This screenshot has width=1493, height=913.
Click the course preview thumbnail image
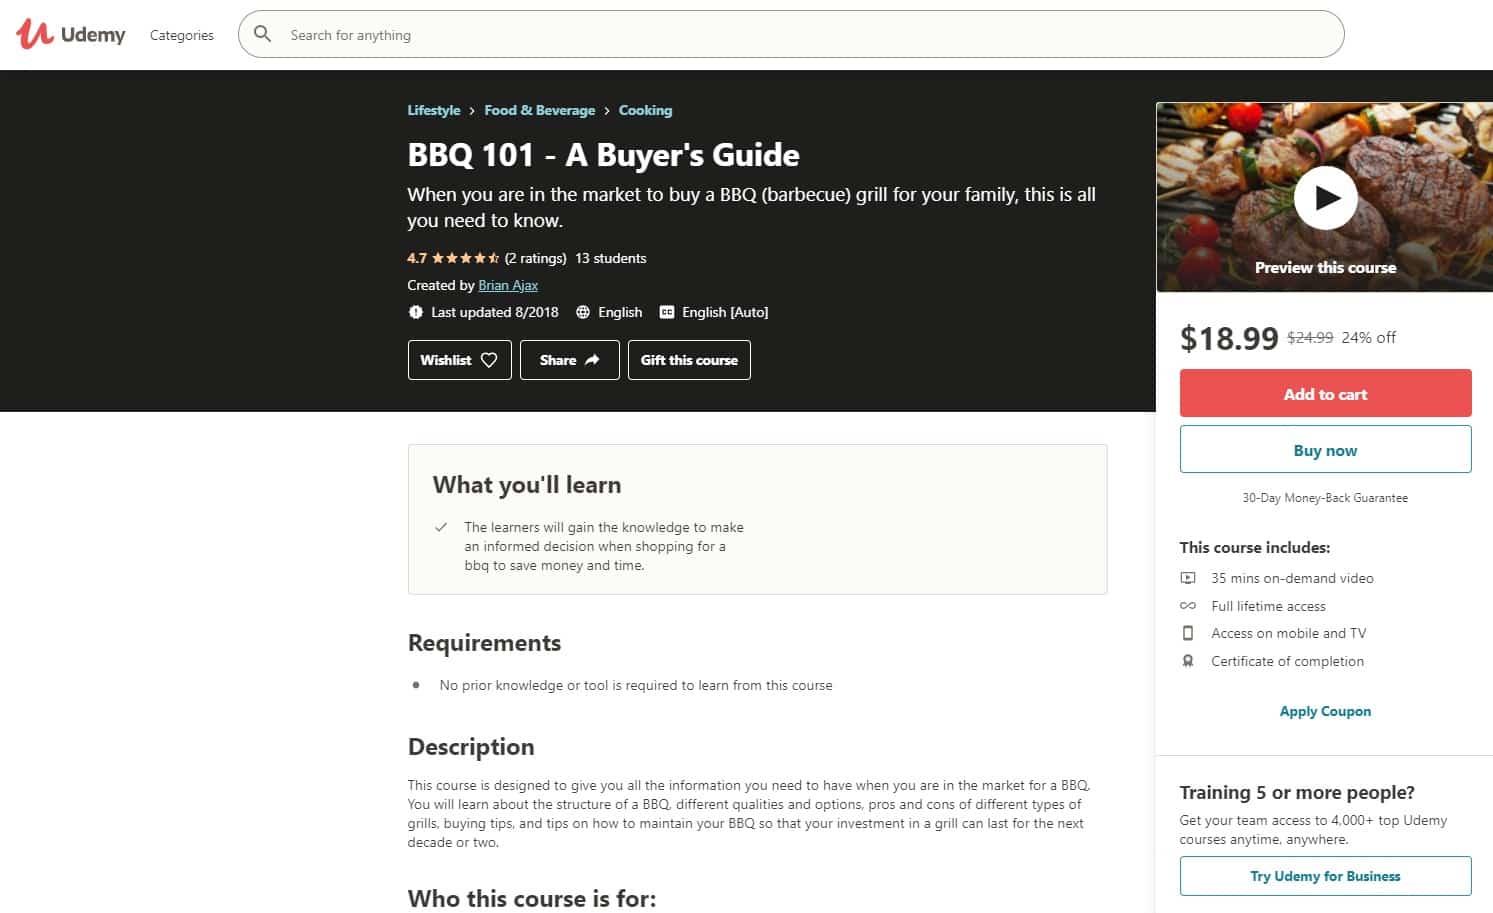pyautogui.click(x=1325, y=197)
